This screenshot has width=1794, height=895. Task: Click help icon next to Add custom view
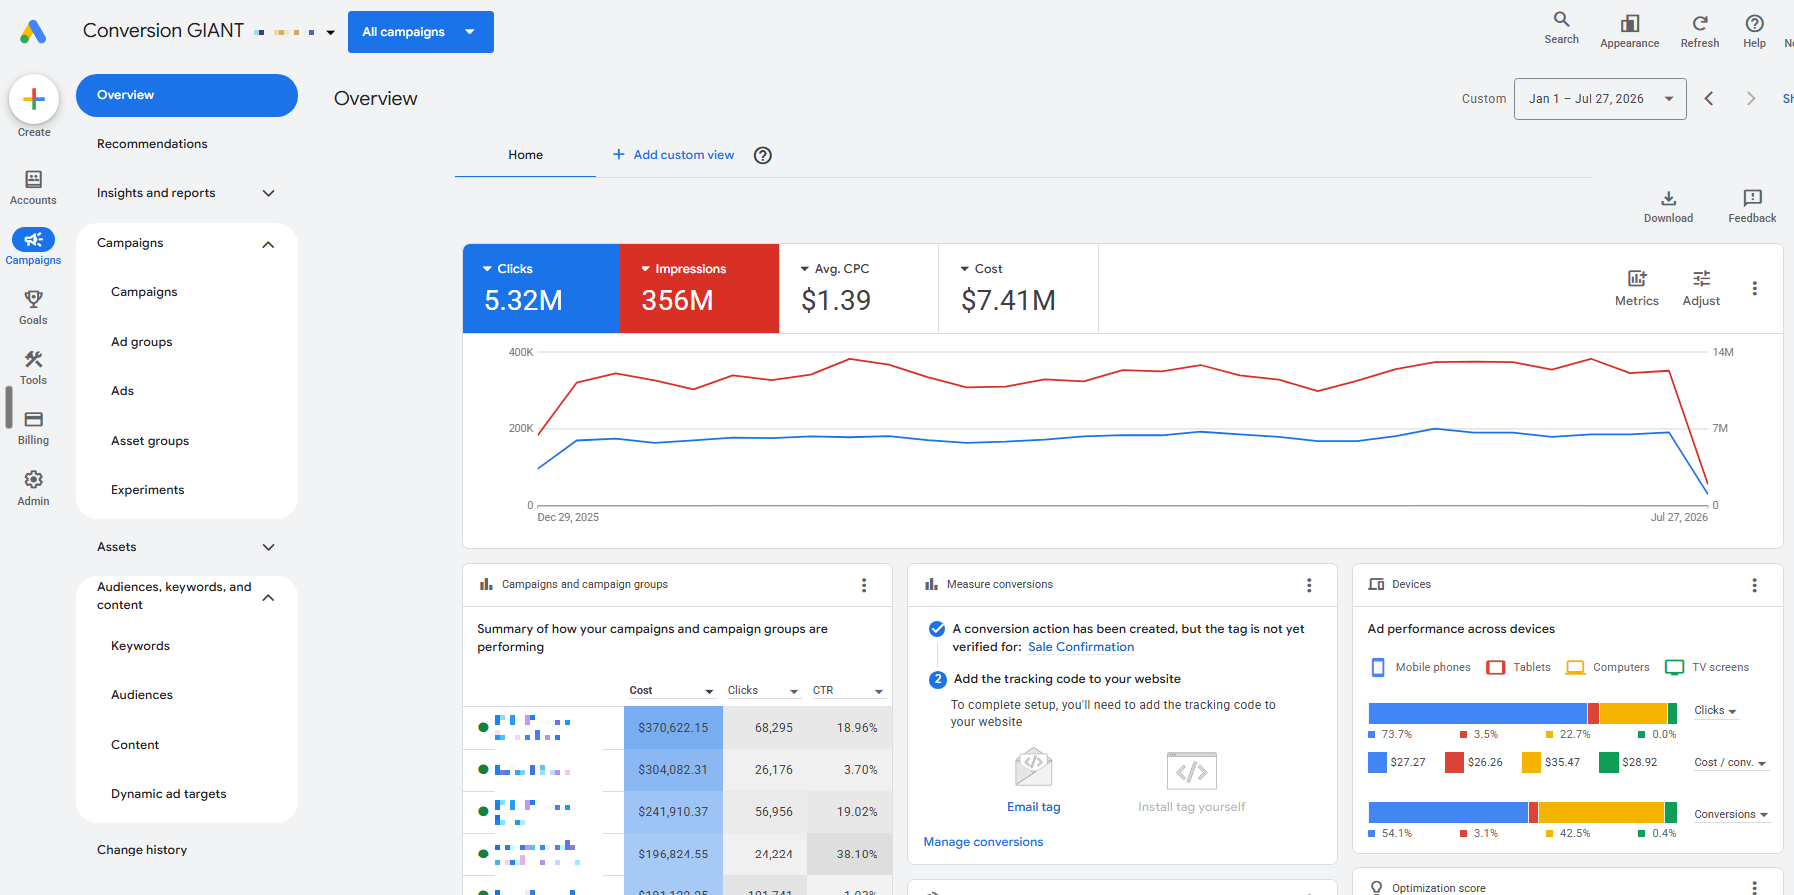point(763,155)
